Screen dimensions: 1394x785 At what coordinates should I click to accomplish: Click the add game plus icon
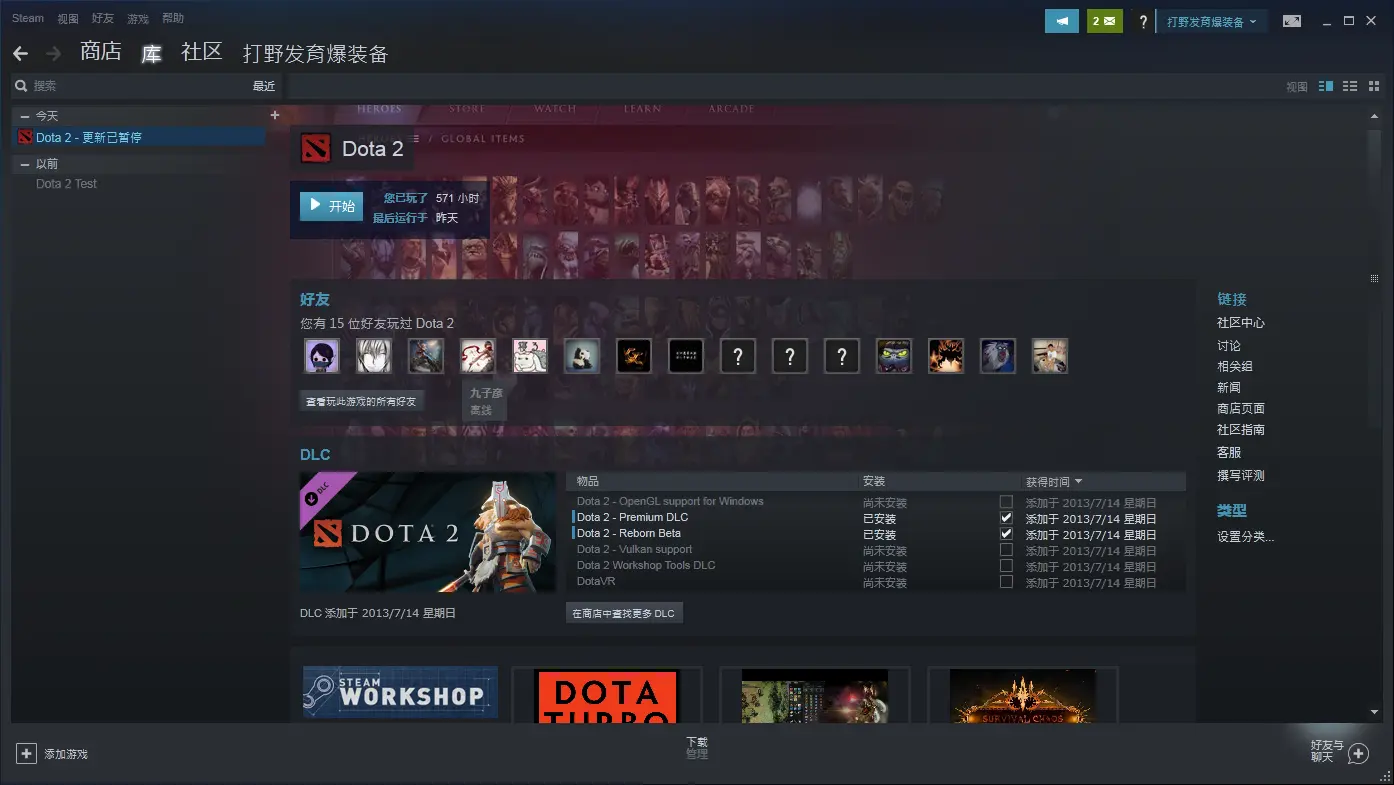(x=27, y=753)
